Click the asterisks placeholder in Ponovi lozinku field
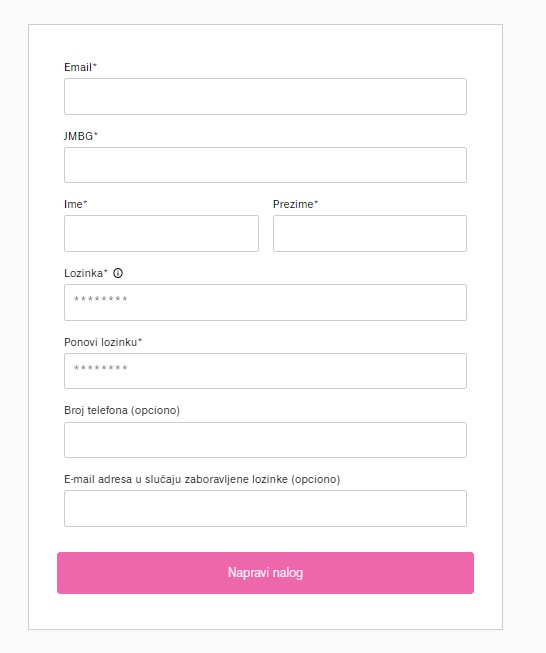 (x=101, y=368)
